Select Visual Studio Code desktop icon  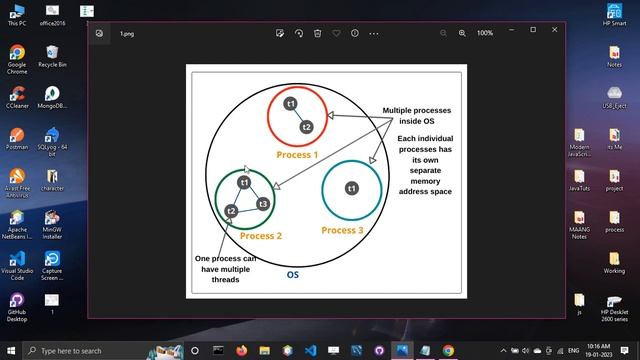[17, 266]
